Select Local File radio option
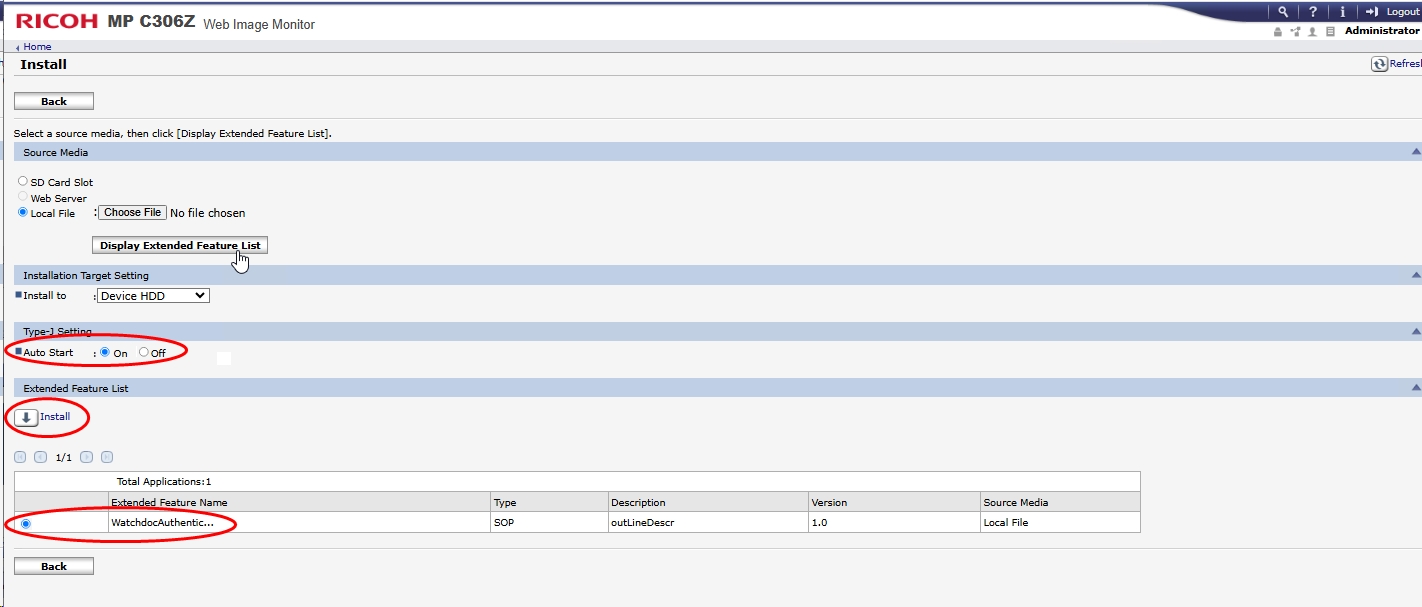The height and width of the screenshot is (607, 1422). coord(23,212)
